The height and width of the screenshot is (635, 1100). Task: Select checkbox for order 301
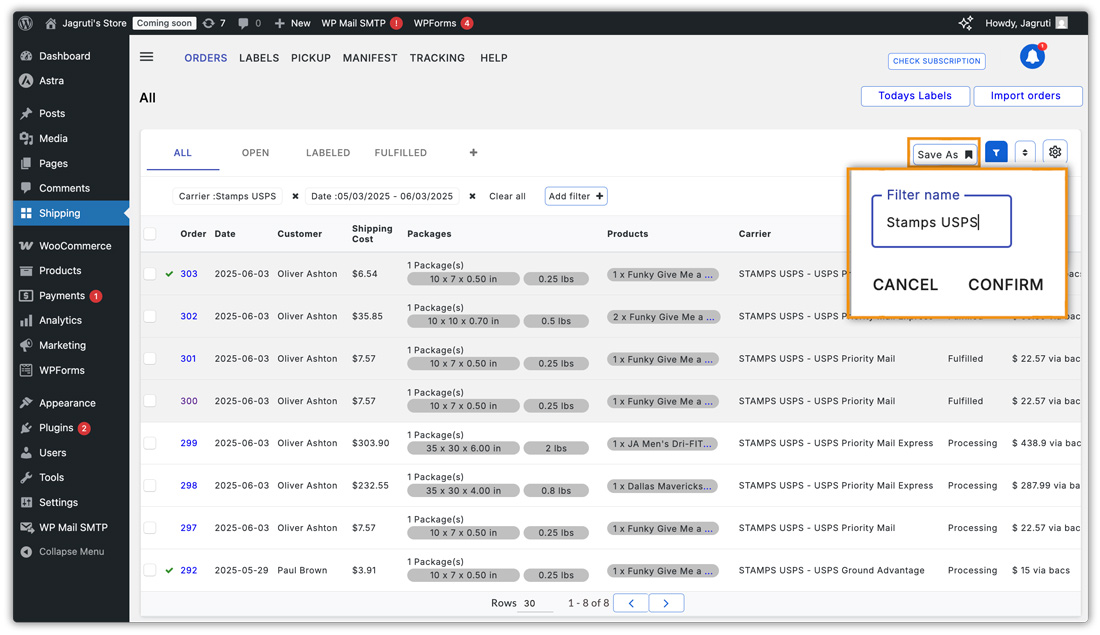150,359
